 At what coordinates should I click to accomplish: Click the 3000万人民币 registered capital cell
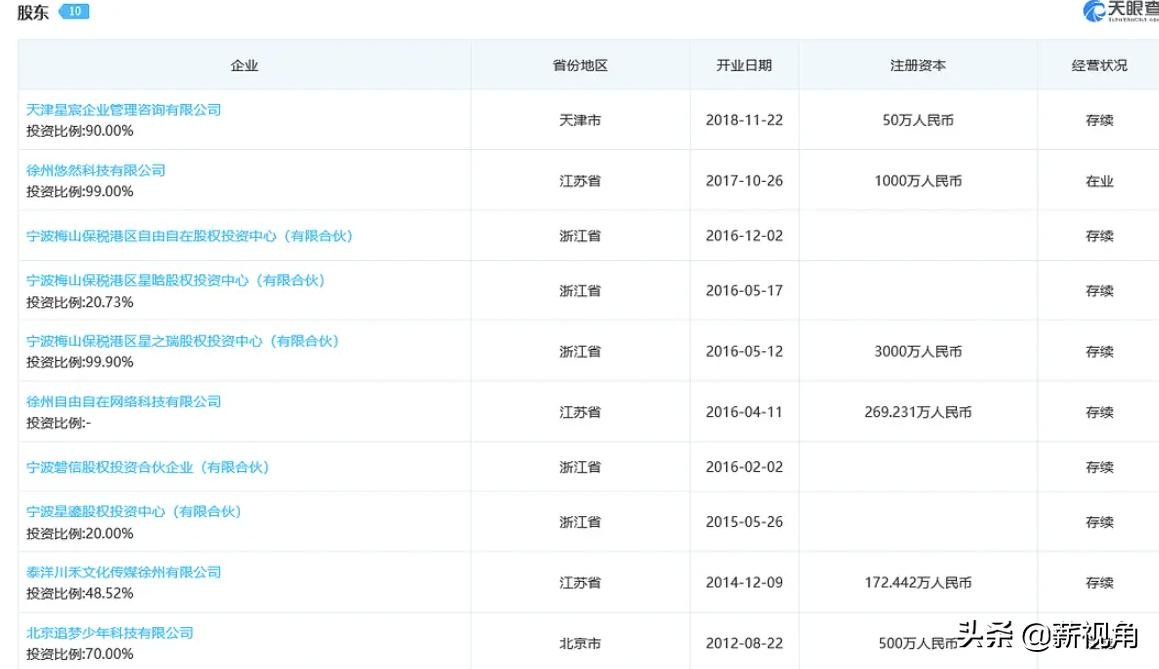coord(917,352)
